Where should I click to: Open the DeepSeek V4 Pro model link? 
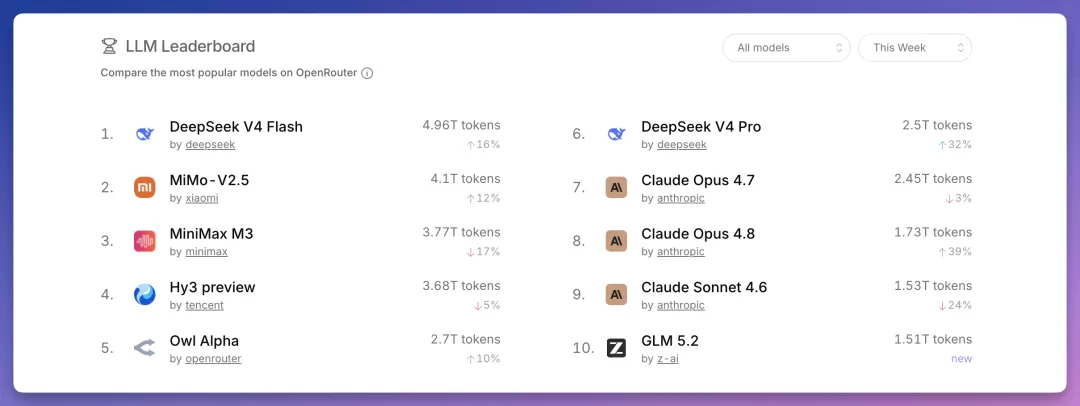point(701,127)
